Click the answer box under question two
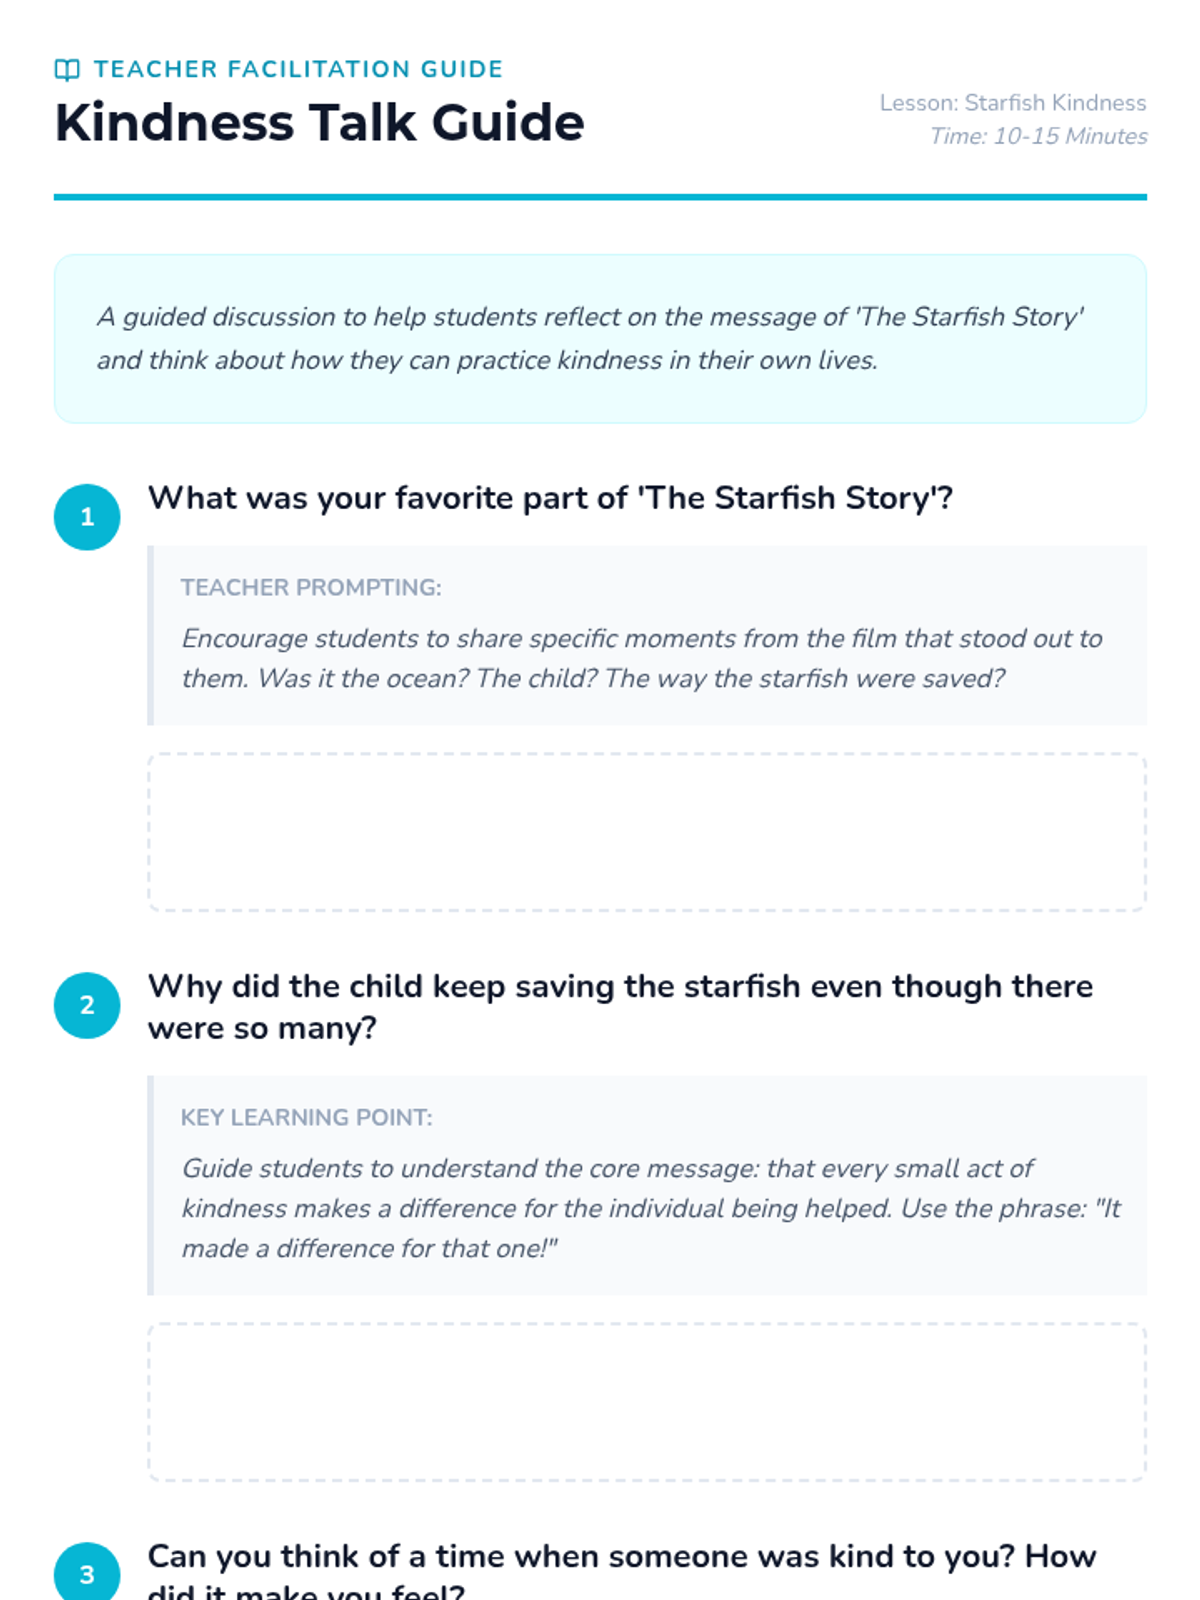The height and width of the screenshot is (1600, 1200). point(647,1402)
